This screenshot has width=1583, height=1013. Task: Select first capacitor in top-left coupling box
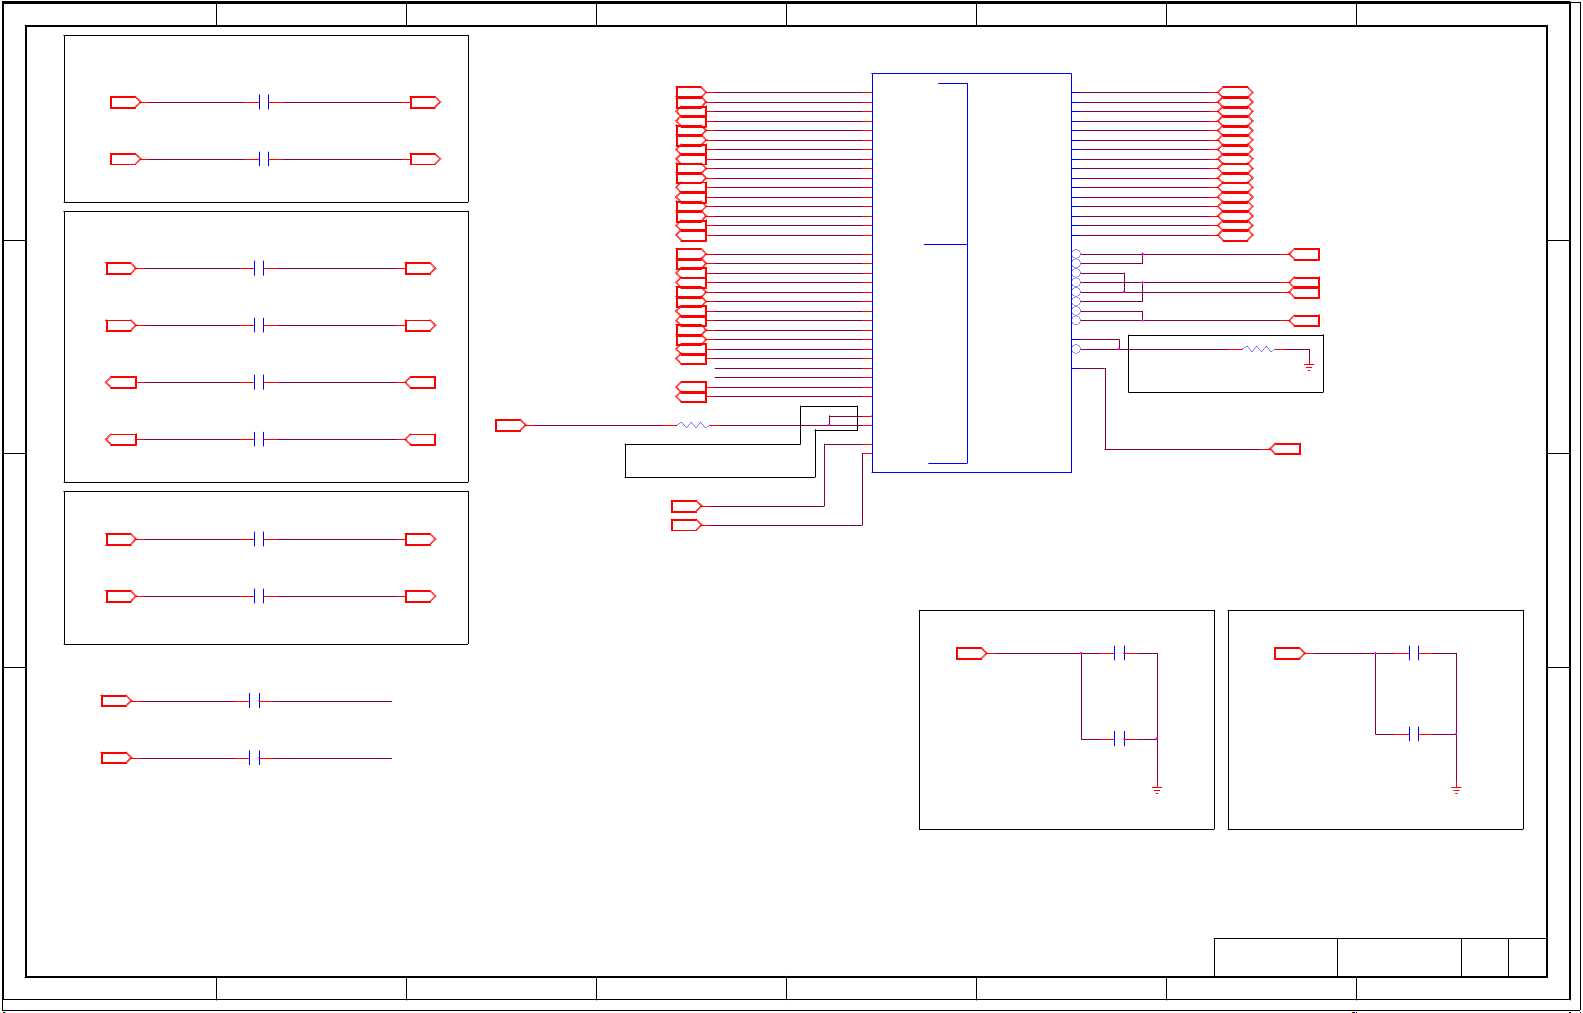tap(264, 102)
